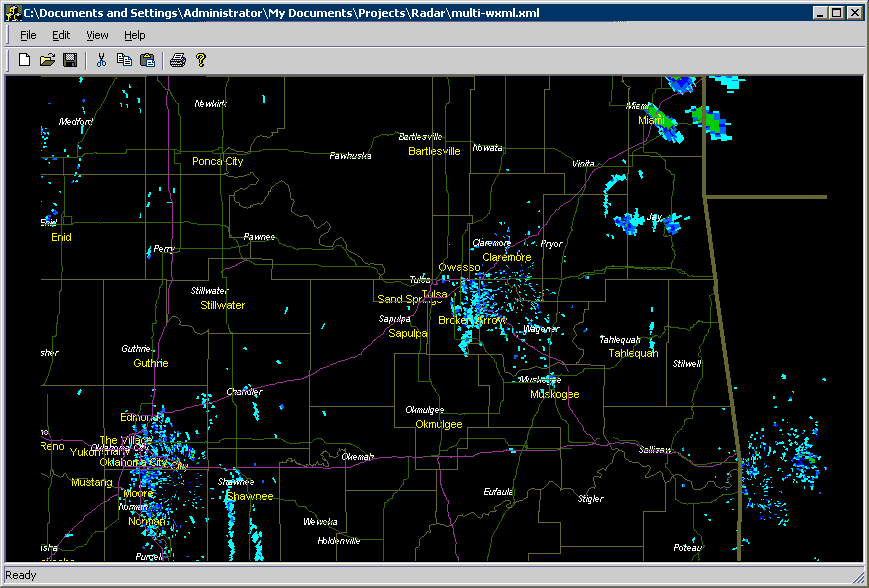Screen dimensions: 869x588
Task: Create a new document with the New icon
Action: (22, 59)
